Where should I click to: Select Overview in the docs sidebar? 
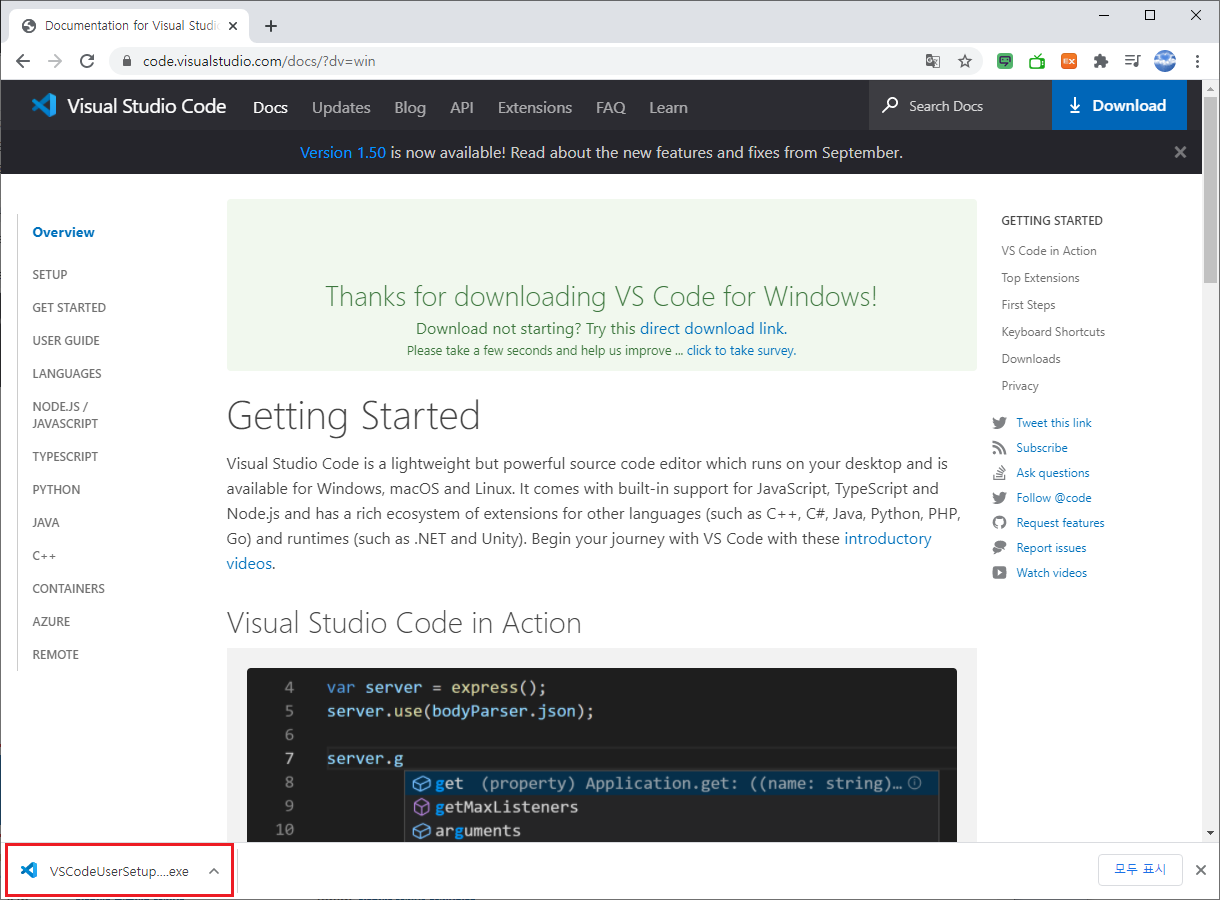(63, 232)
